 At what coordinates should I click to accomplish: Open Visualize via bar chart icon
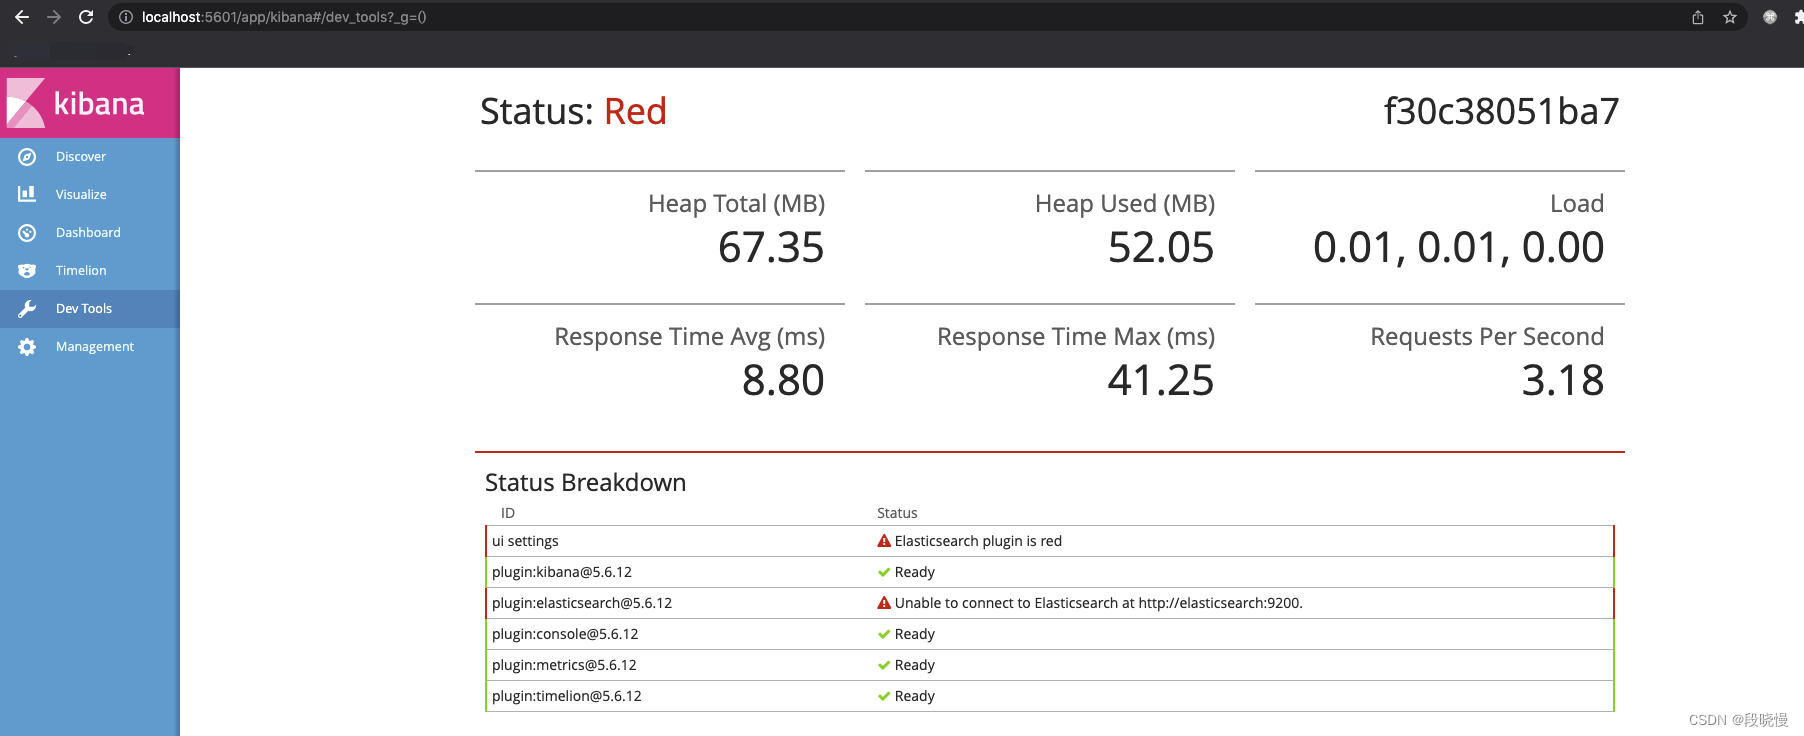27,194
